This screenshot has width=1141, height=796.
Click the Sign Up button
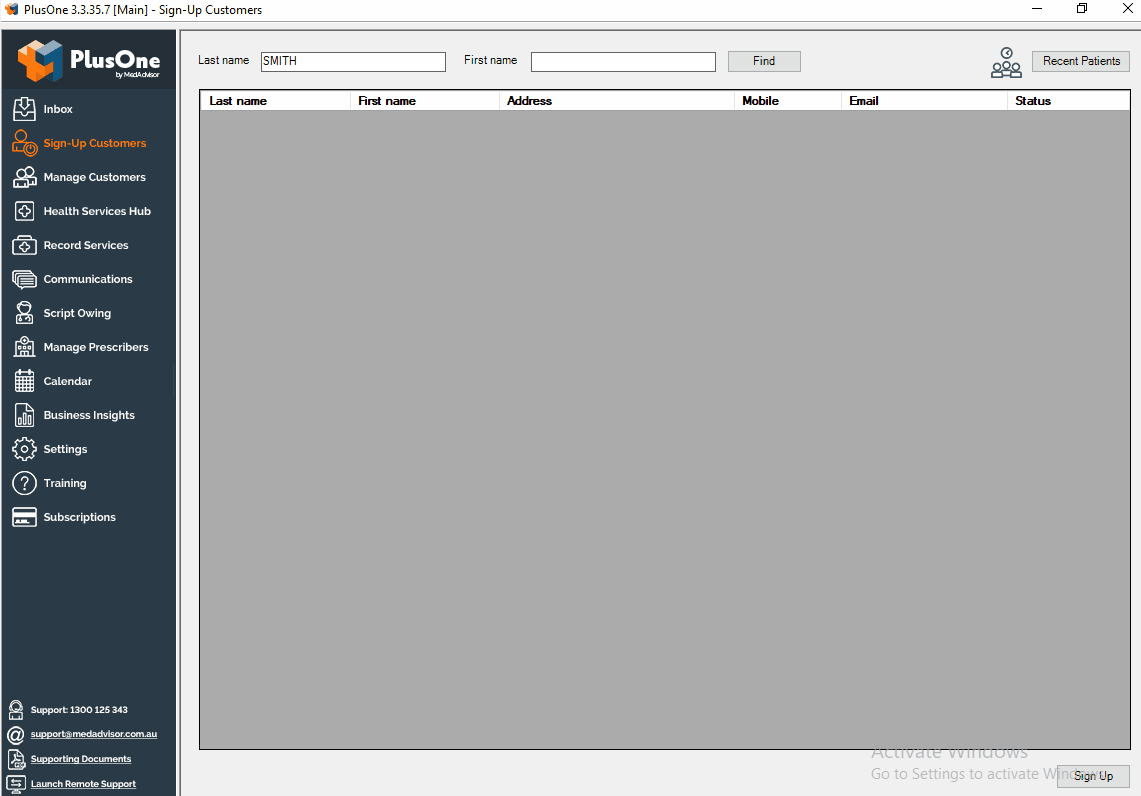click(x=1093, y=776)
